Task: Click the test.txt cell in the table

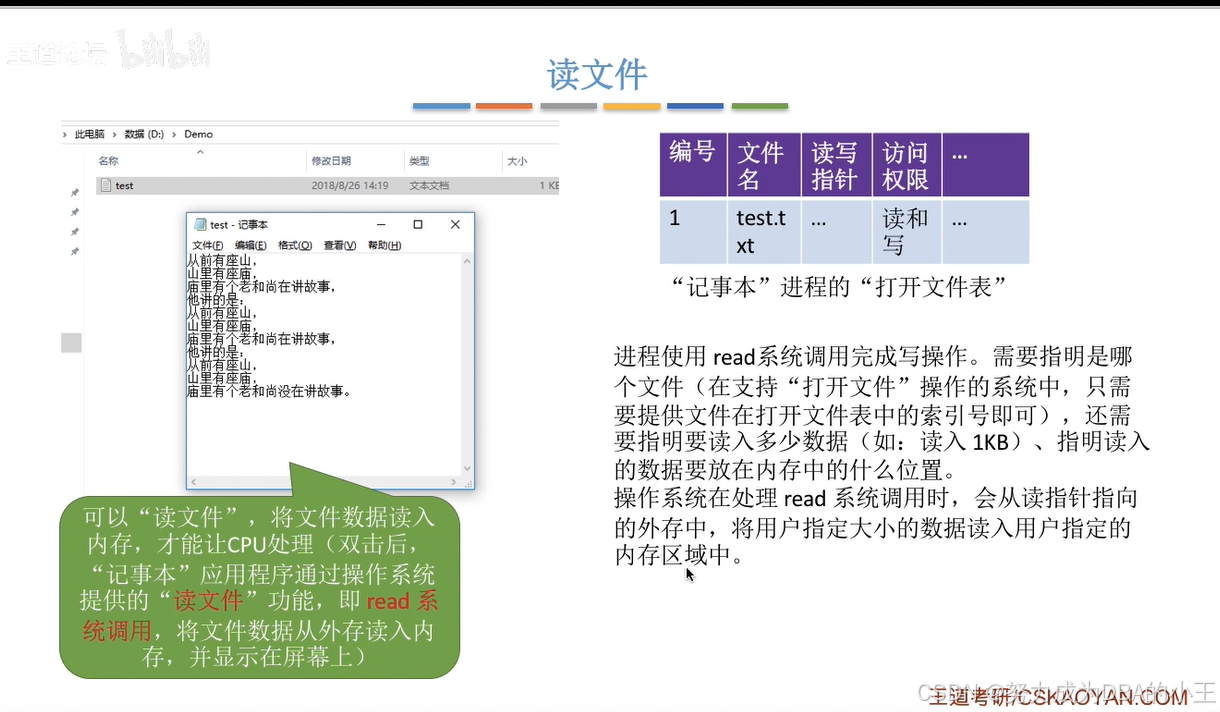Action: click(764, 231)
